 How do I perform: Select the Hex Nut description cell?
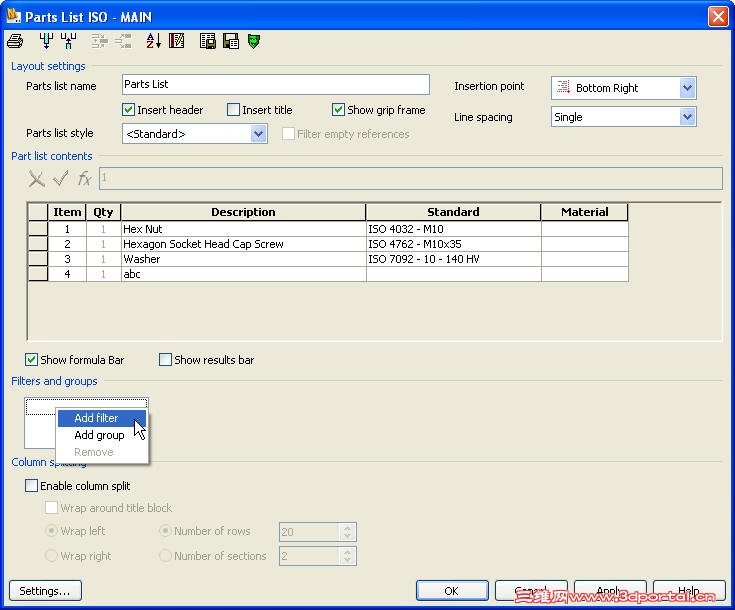[243, 229]
